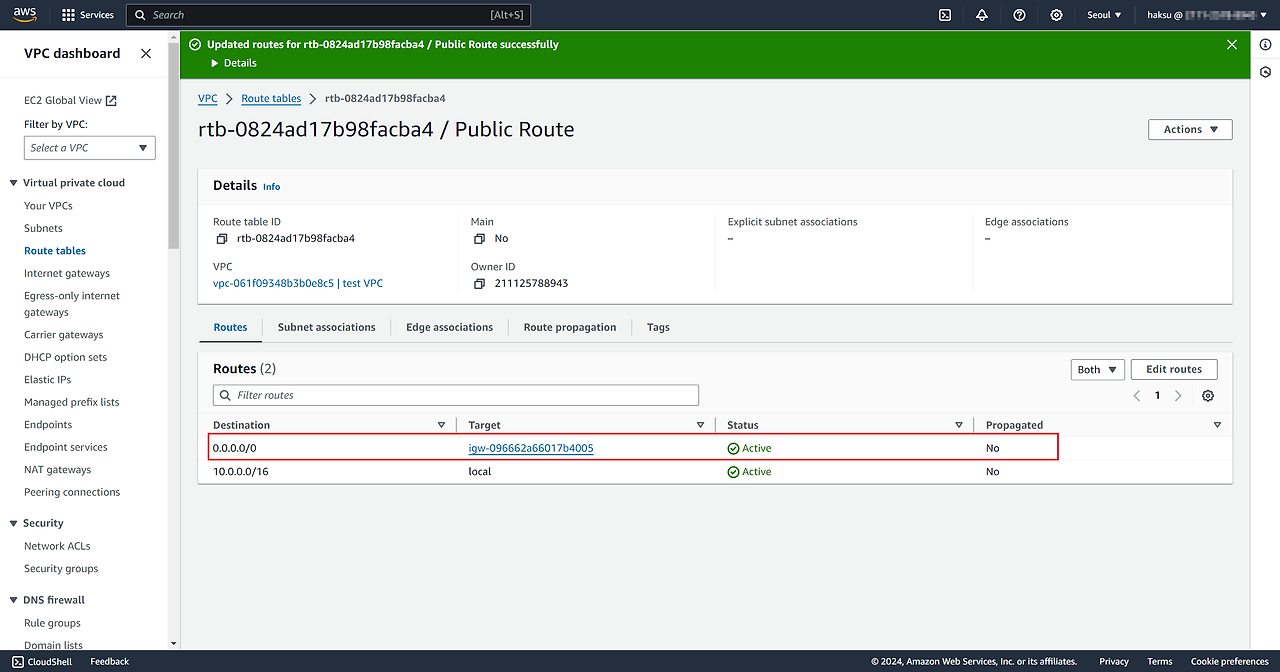Open the igw-096662a66017b4005 target link
The image size is (1280, 672).
coord(530,448)
